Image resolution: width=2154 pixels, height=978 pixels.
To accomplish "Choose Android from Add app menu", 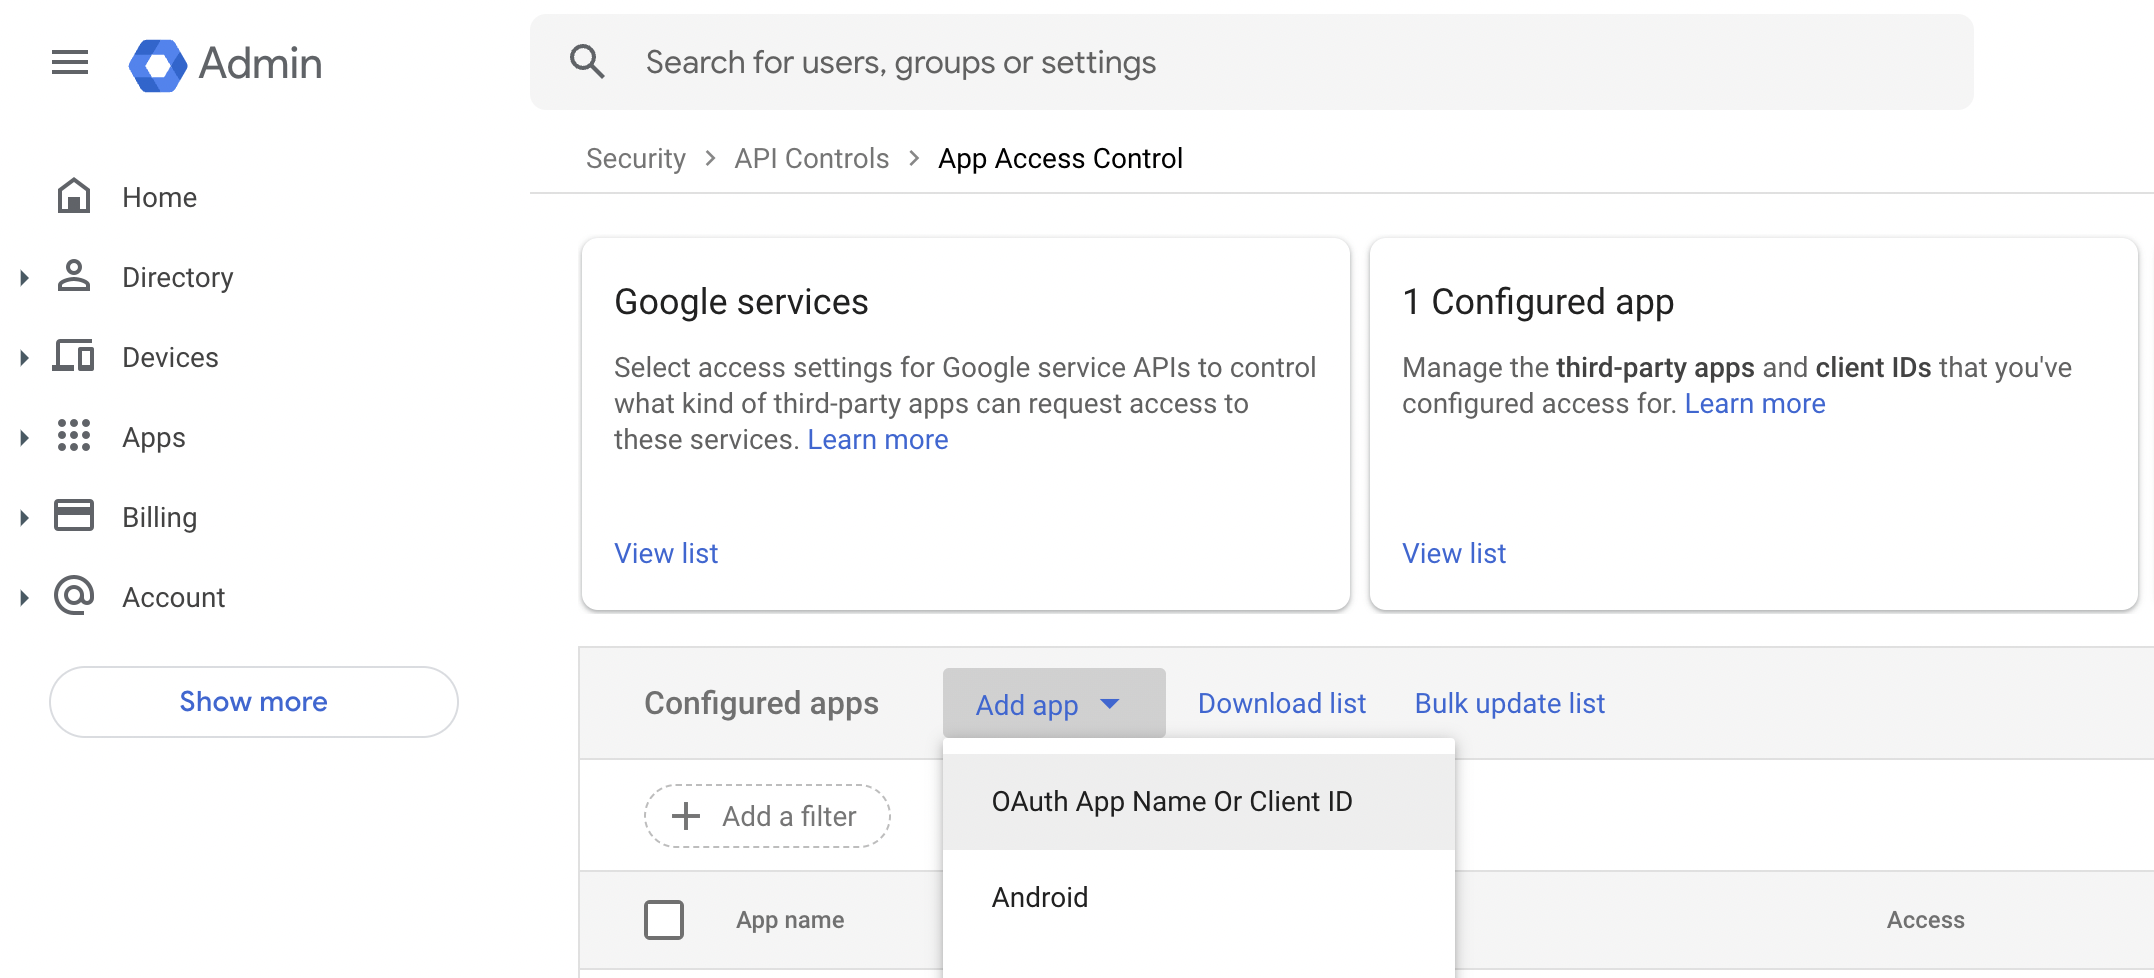I will point(1040,898).
